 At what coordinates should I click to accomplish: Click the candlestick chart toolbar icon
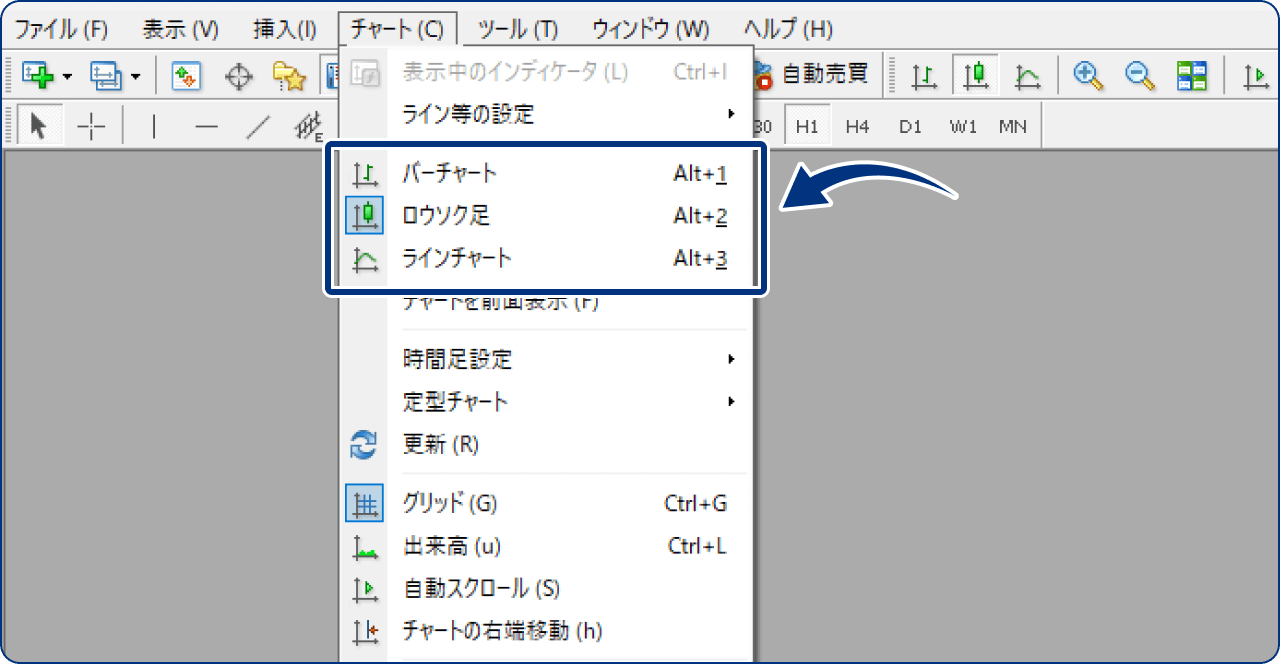pyautogui.click(x=975, y=74)
